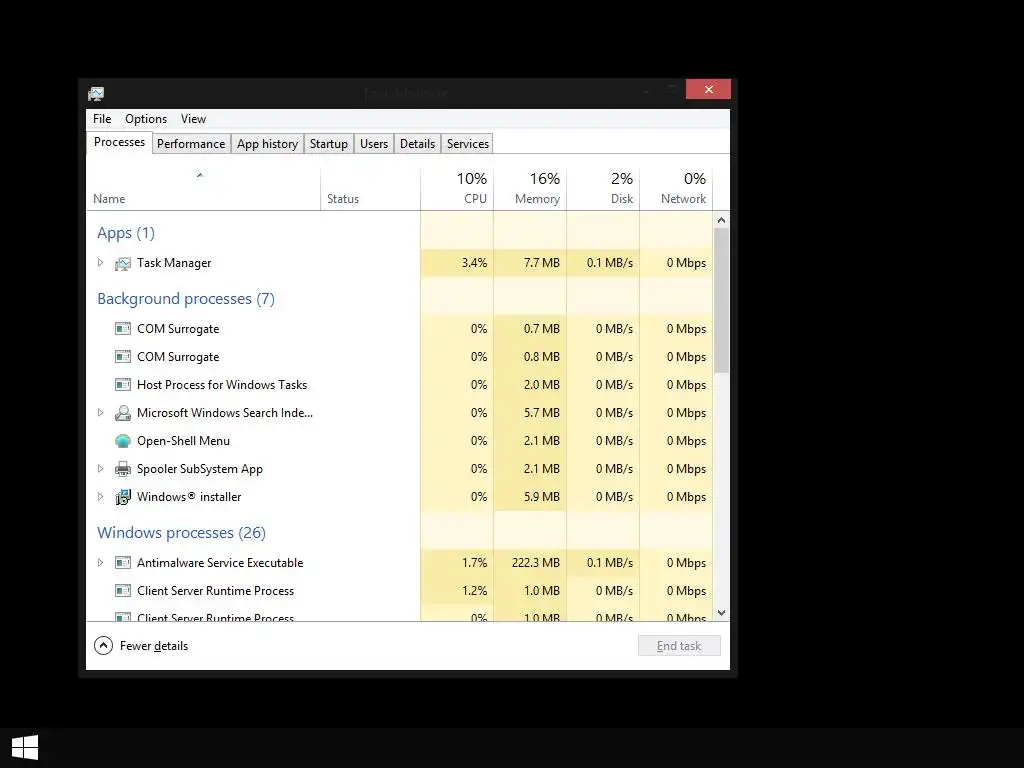
Task: Open the Windows Start button
Action: click(x=25, y=748)
